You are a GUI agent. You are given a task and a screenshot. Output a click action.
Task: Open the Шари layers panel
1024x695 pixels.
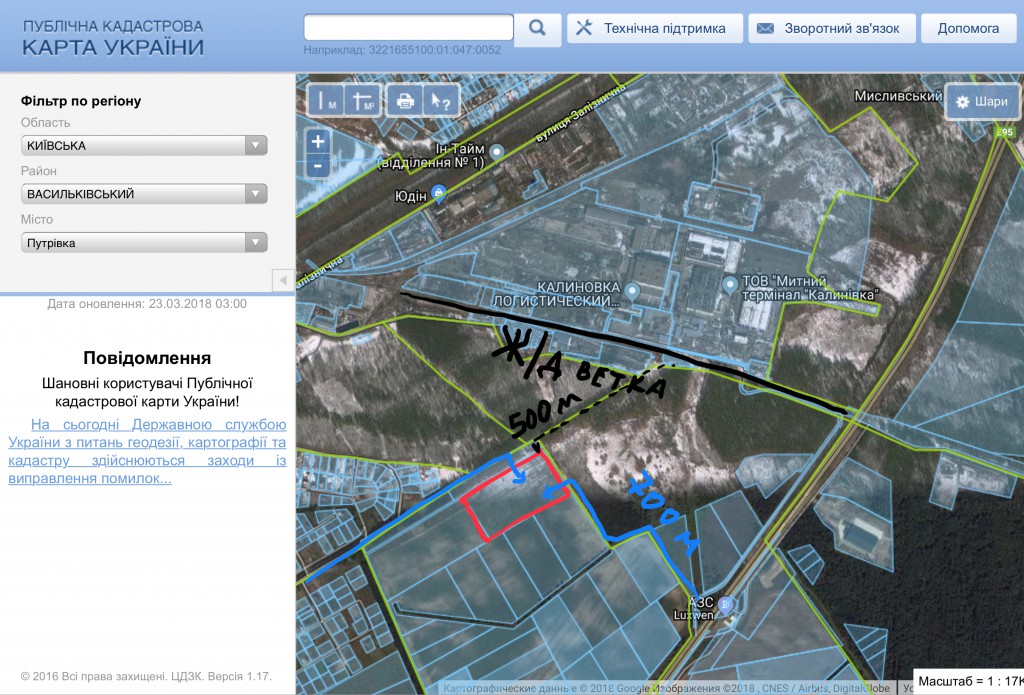coord(981,101)
